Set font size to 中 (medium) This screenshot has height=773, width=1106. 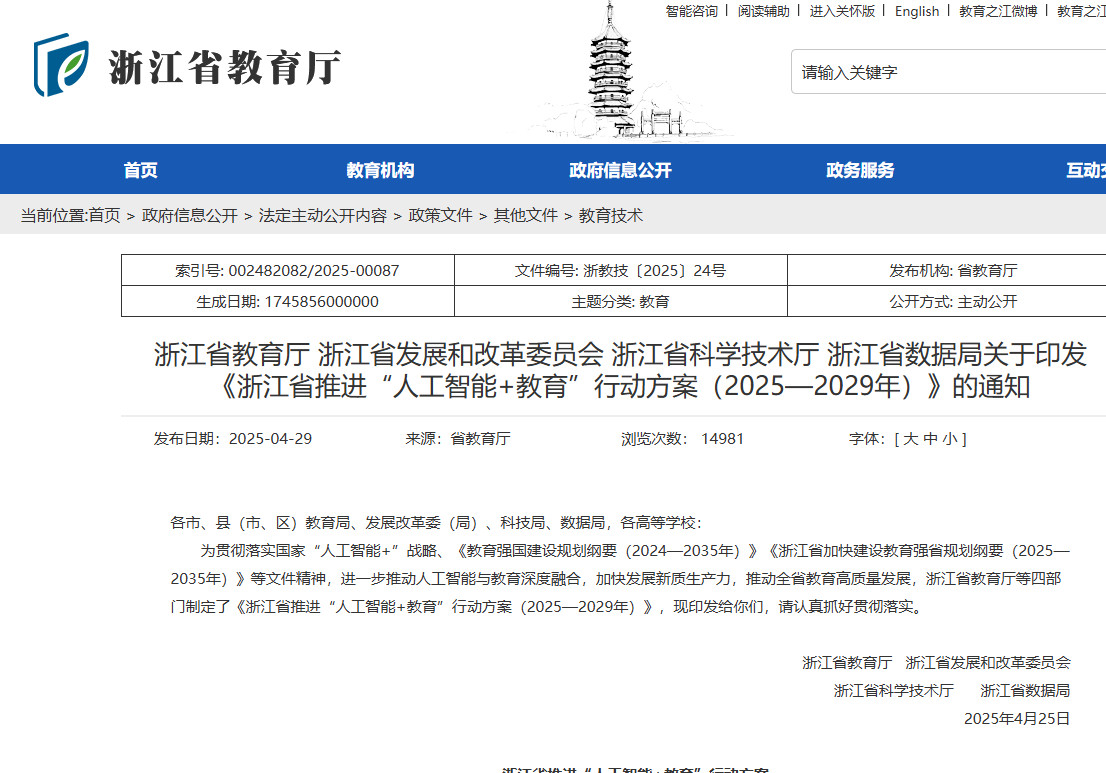930,439
